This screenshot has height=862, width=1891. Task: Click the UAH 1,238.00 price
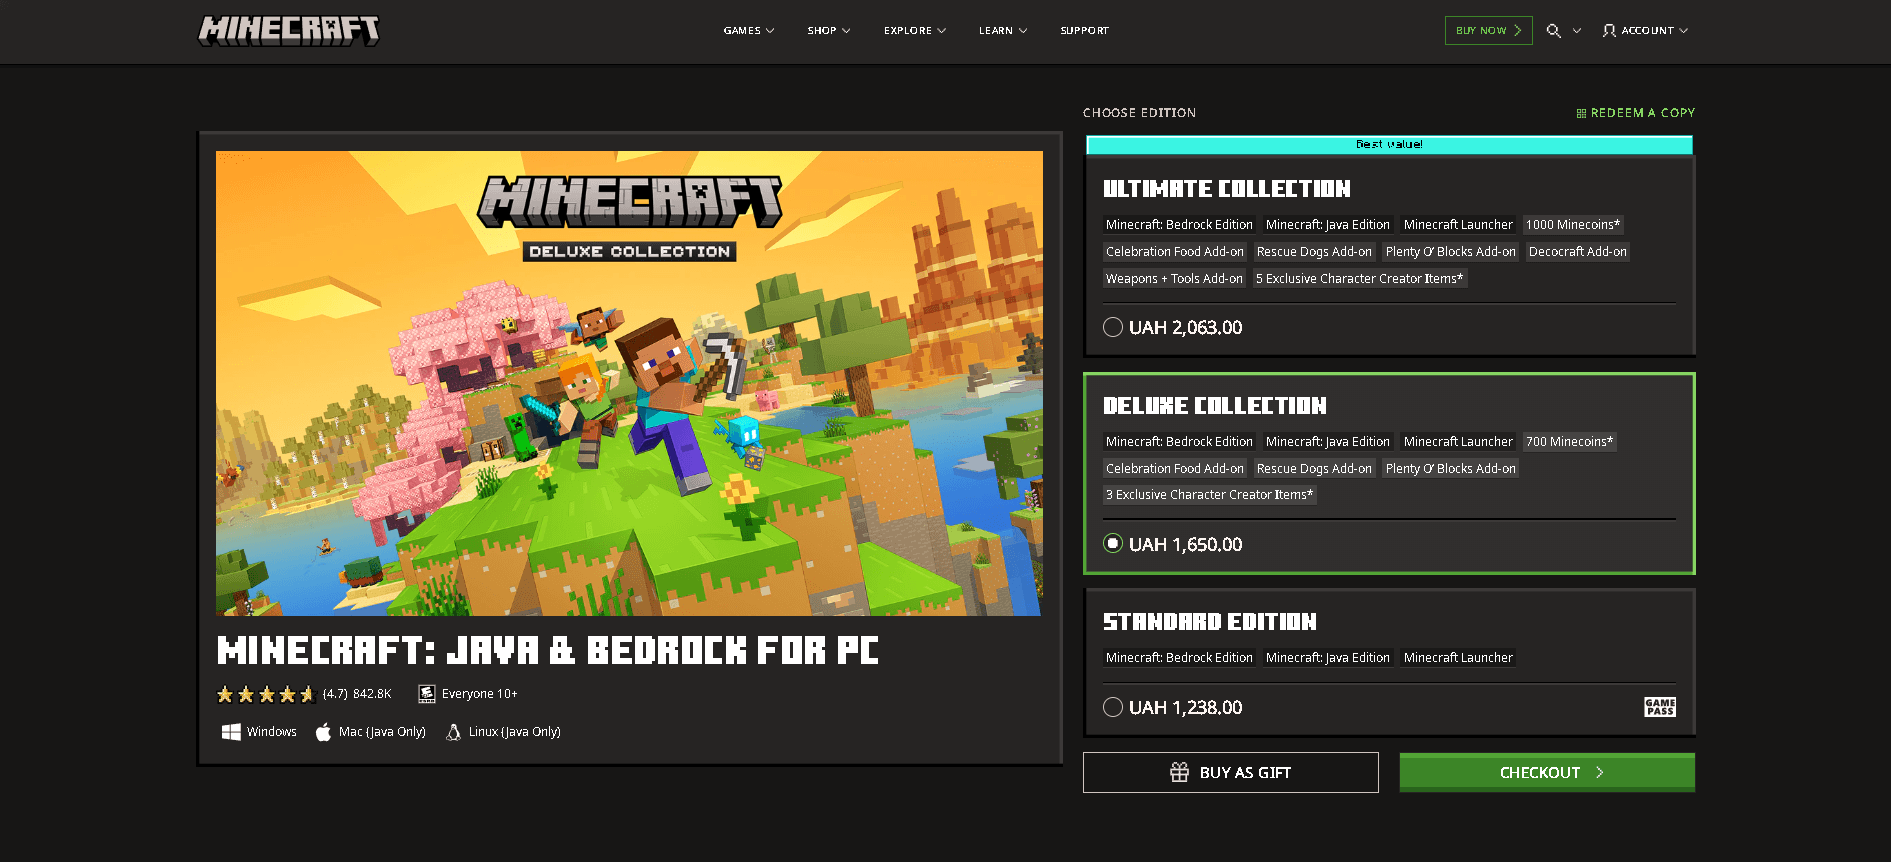[1186, 708]
